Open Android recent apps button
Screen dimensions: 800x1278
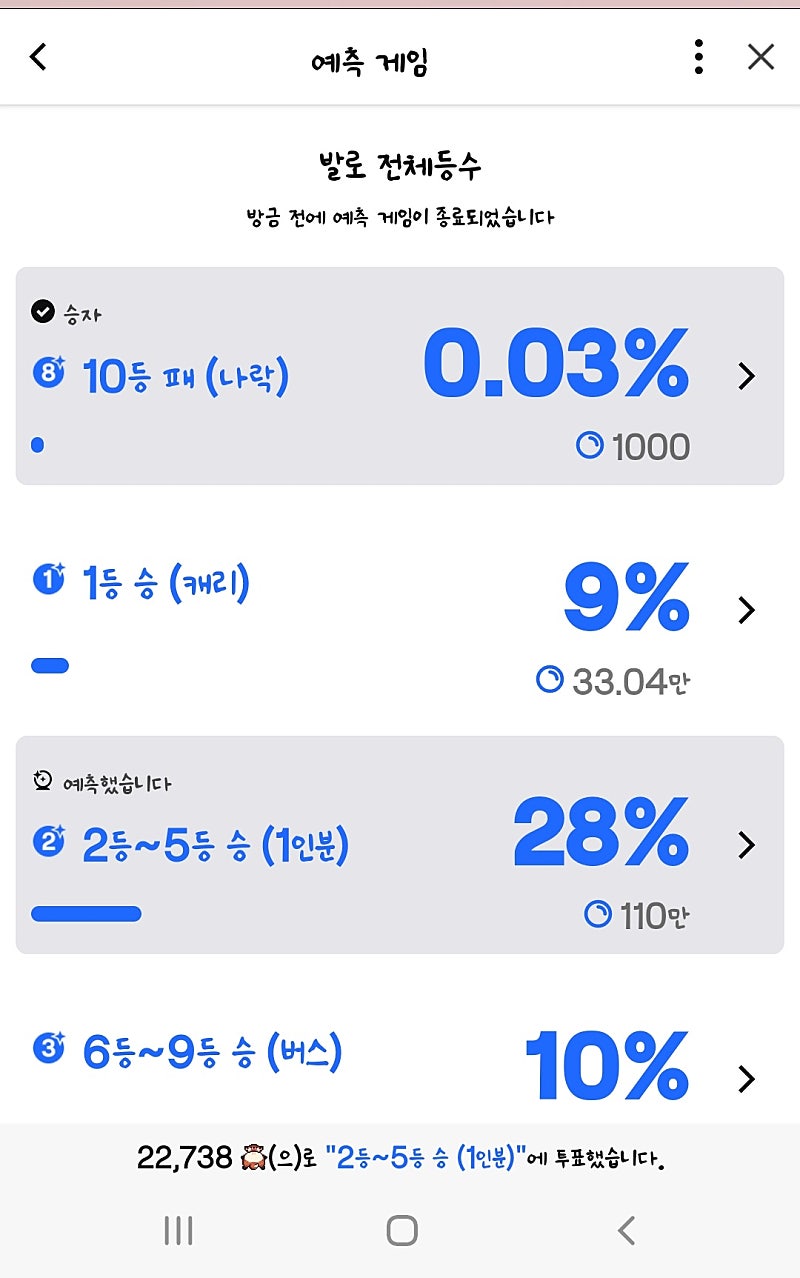coord(178,1230)
